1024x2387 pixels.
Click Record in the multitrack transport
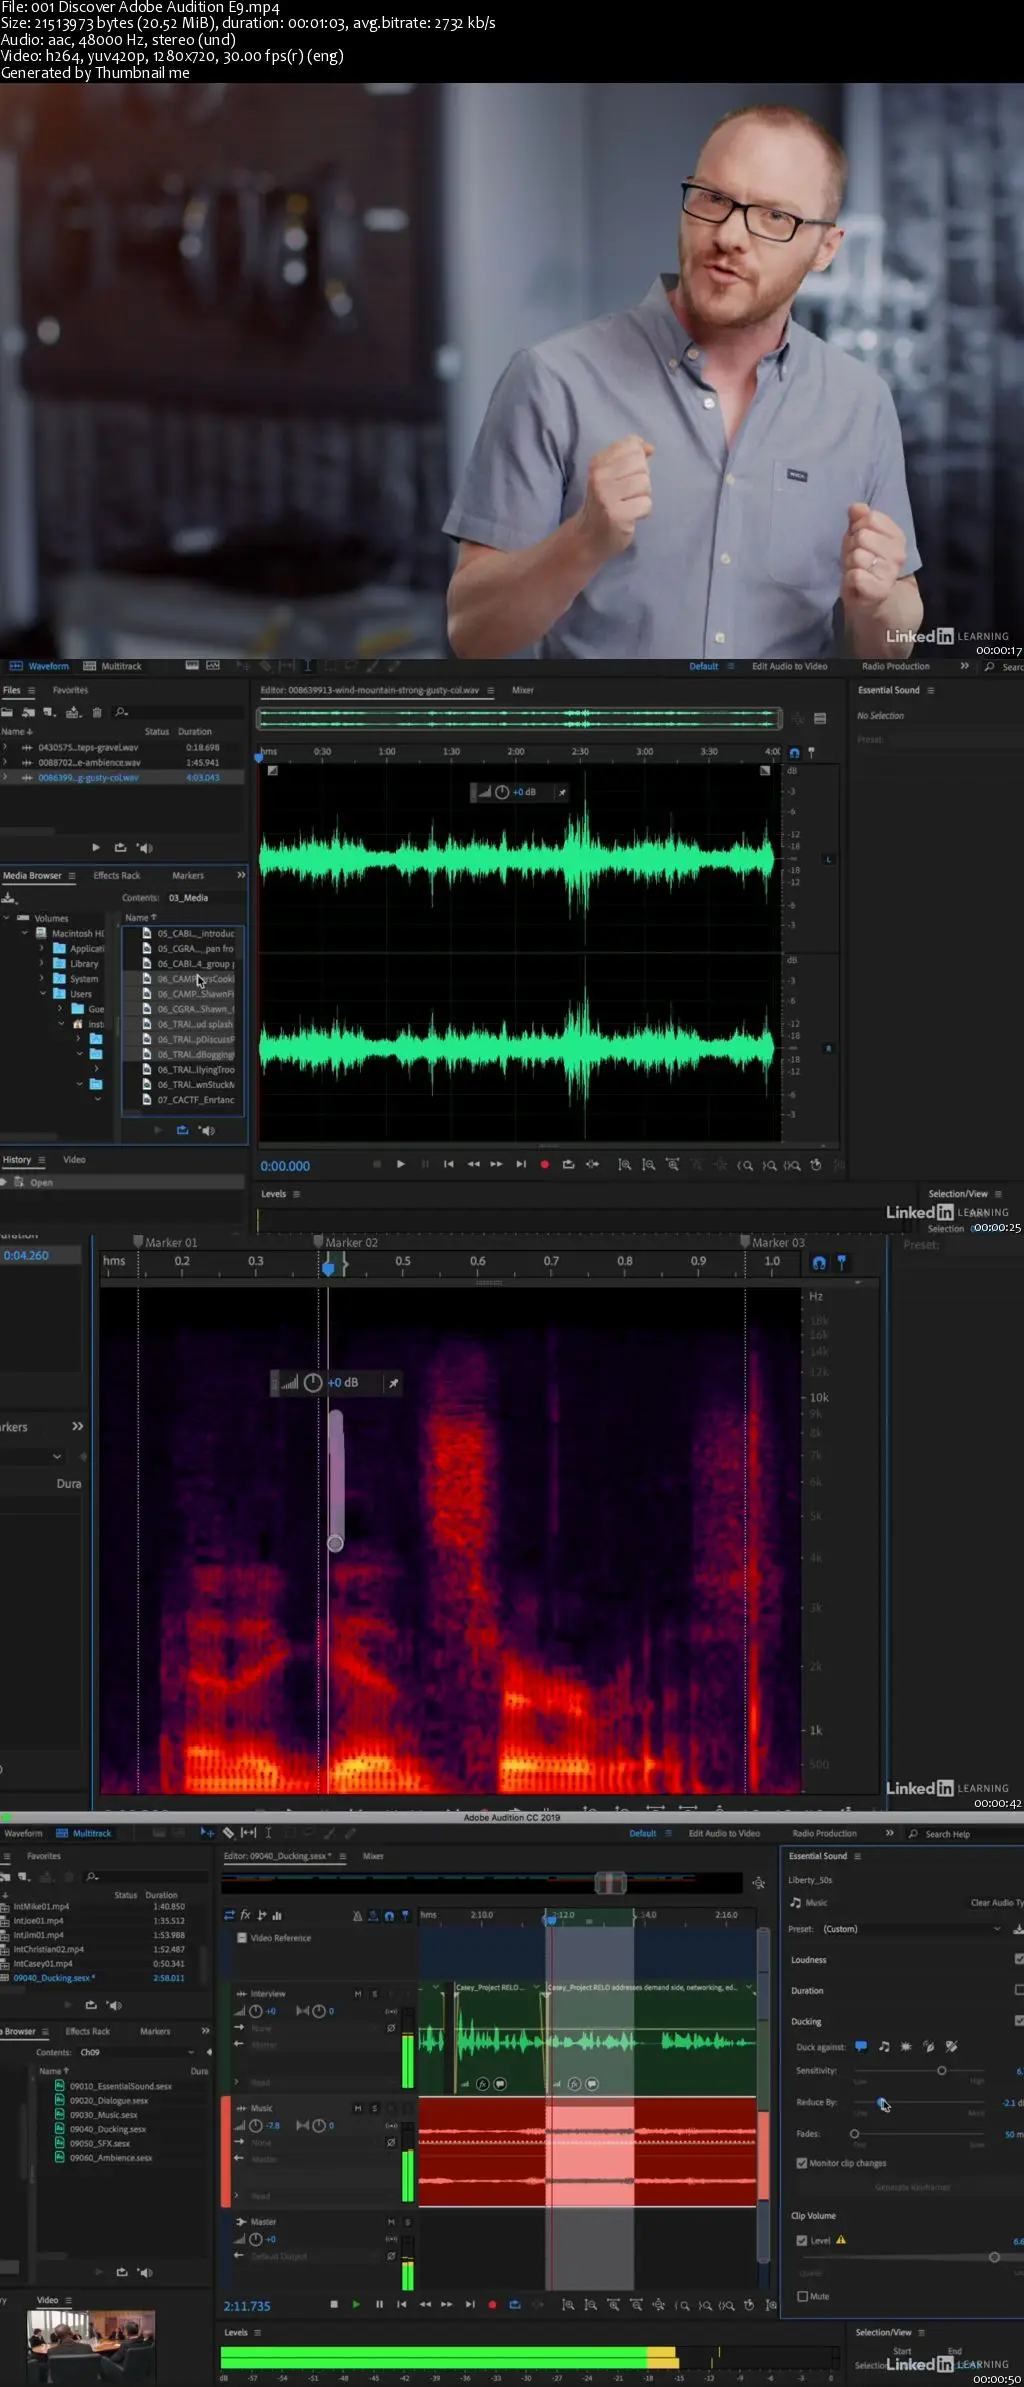(x=492, y=2304)
